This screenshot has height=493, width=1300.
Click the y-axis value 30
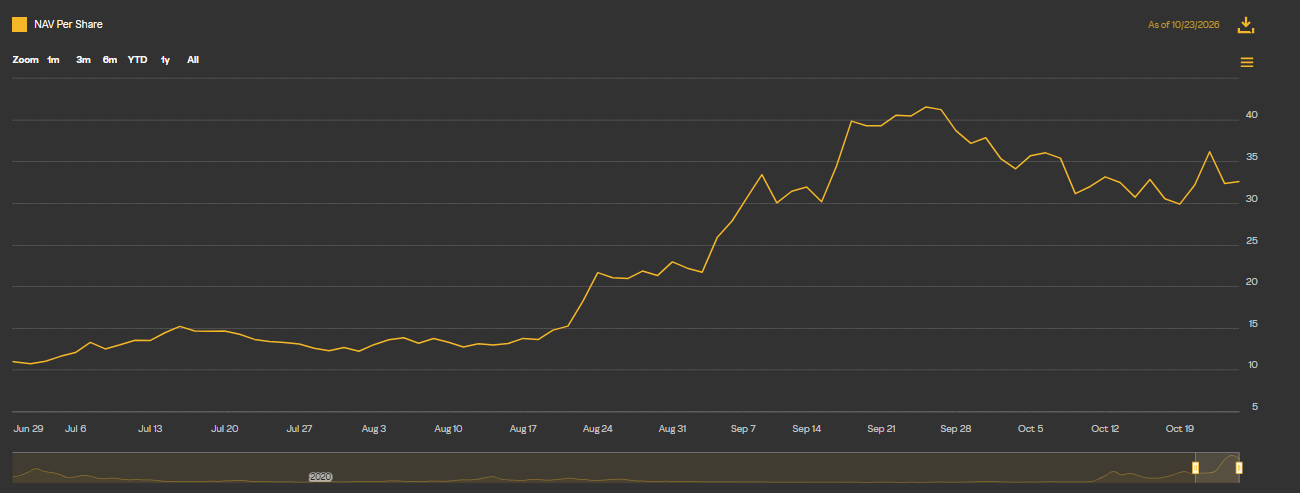[1250, 199]
